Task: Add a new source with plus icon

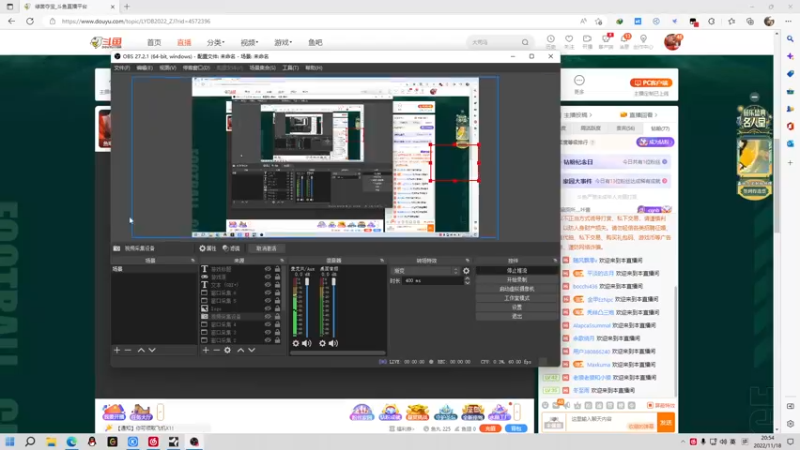Action: [206, 350]
